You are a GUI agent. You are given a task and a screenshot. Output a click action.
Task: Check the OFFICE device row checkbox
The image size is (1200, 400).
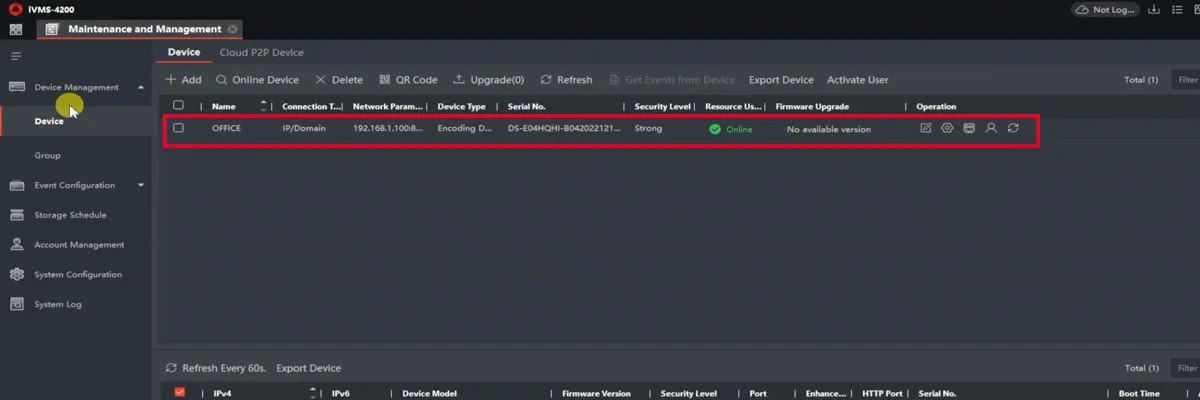click(178, 128)
